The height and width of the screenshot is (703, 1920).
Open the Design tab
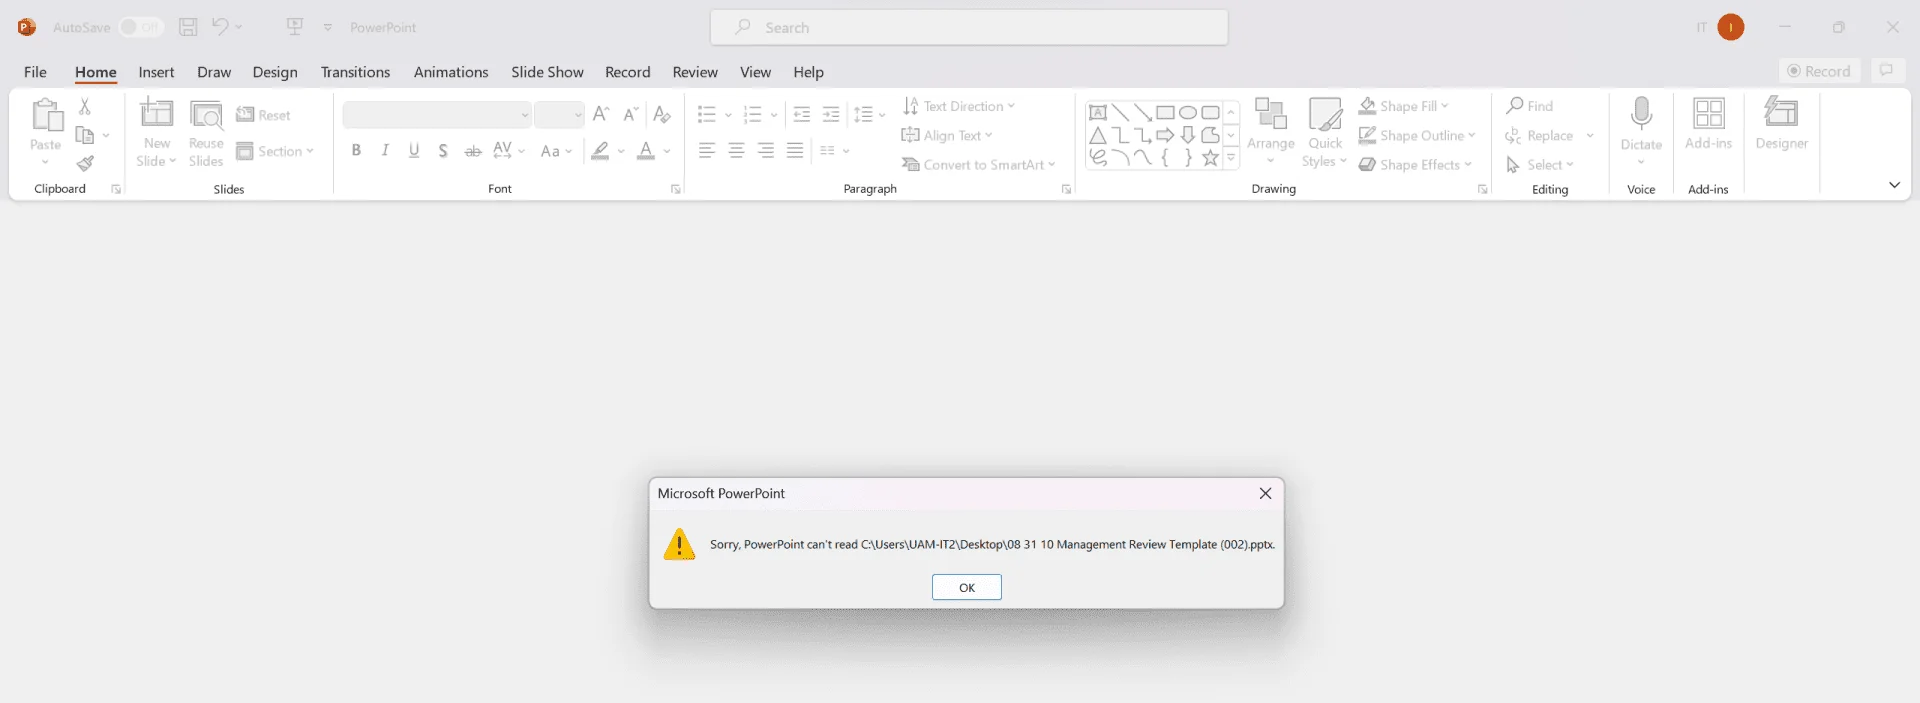point(275,72)
